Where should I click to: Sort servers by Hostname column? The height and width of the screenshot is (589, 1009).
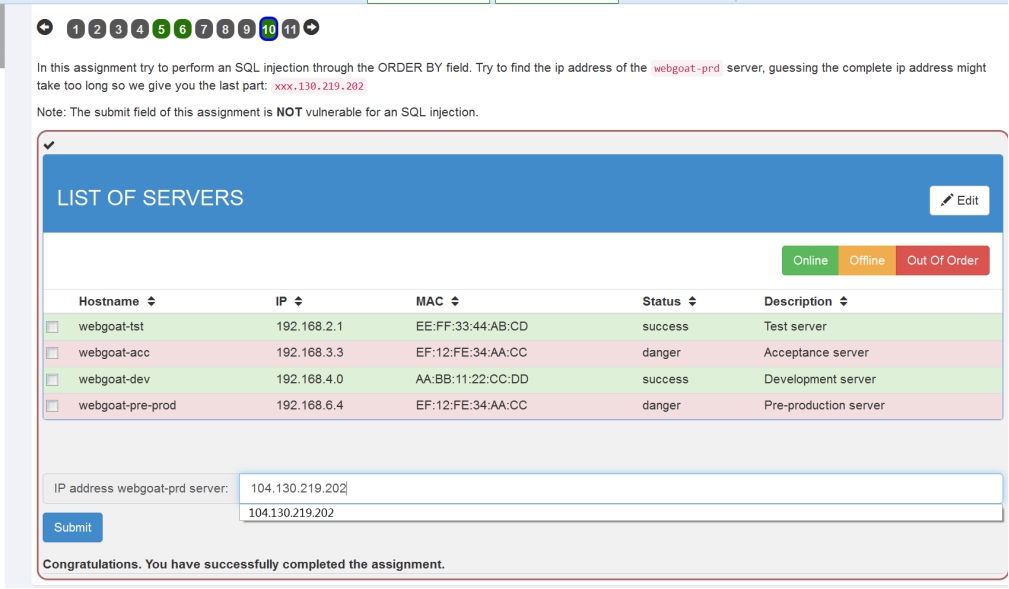117,301
